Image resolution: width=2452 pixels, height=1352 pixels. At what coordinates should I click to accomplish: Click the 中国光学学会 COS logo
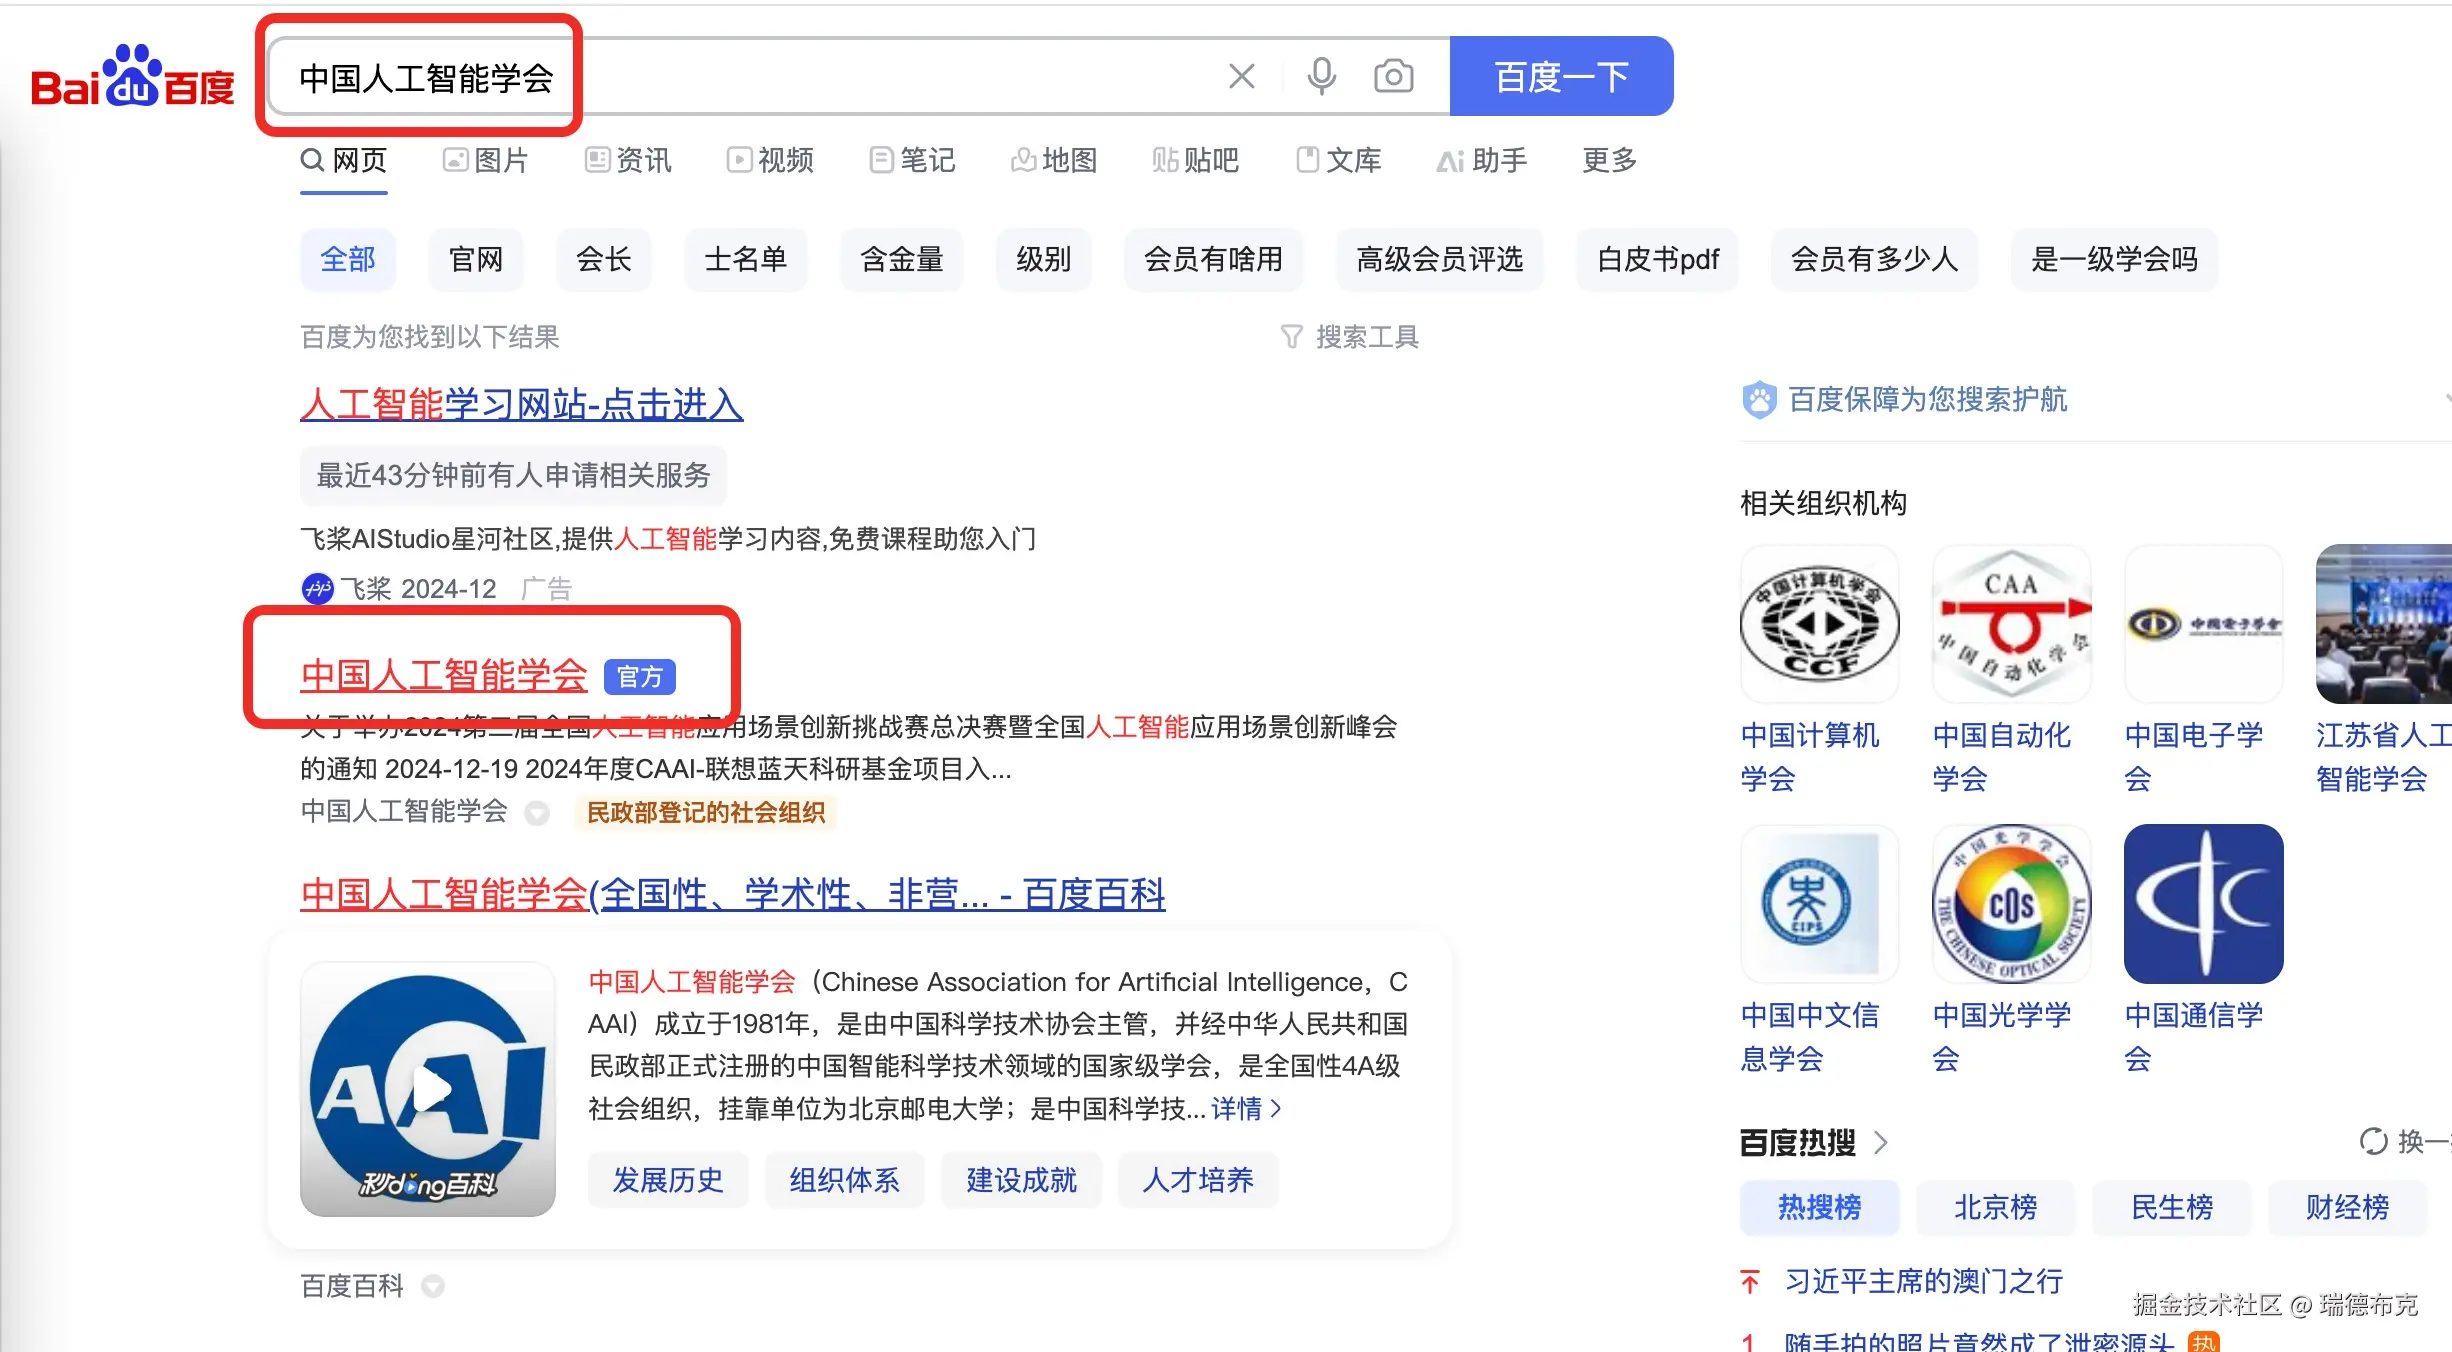pyautogui.click(x=2011, y=904)
